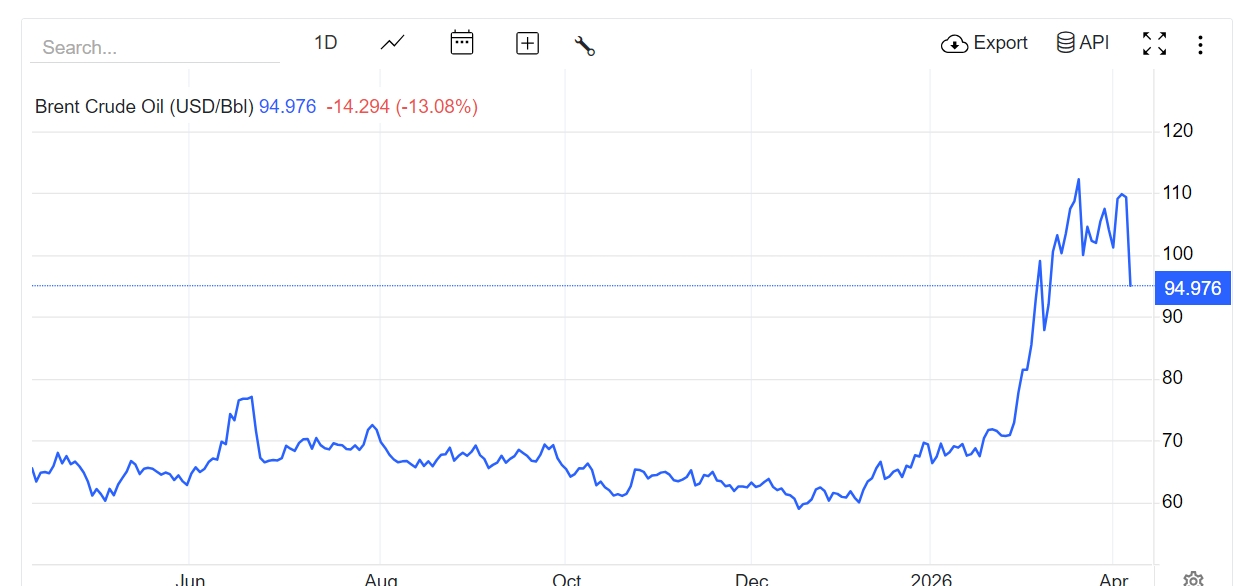Viewport: 1253px width, 586px height.
Task: Click the 94.976 current price tag
Action: point(1192,288)
